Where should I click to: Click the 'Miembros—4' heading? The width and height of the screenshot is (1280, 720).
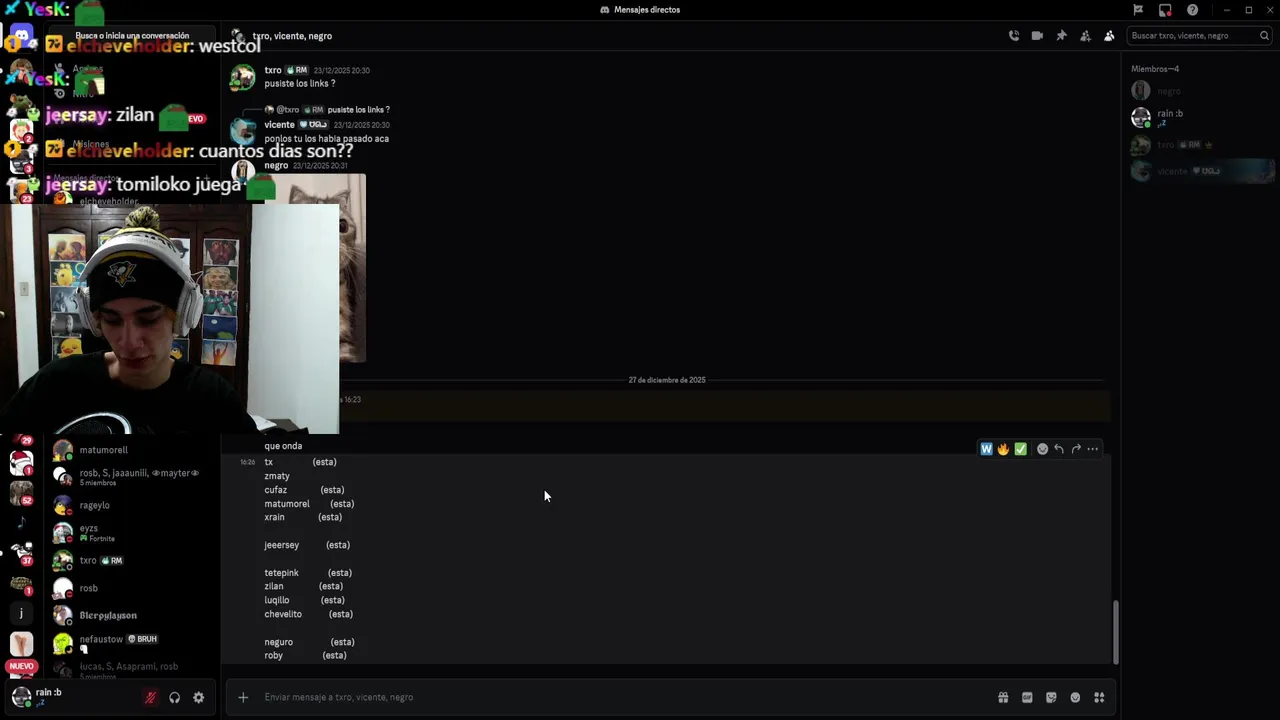tap(1155, 69)
